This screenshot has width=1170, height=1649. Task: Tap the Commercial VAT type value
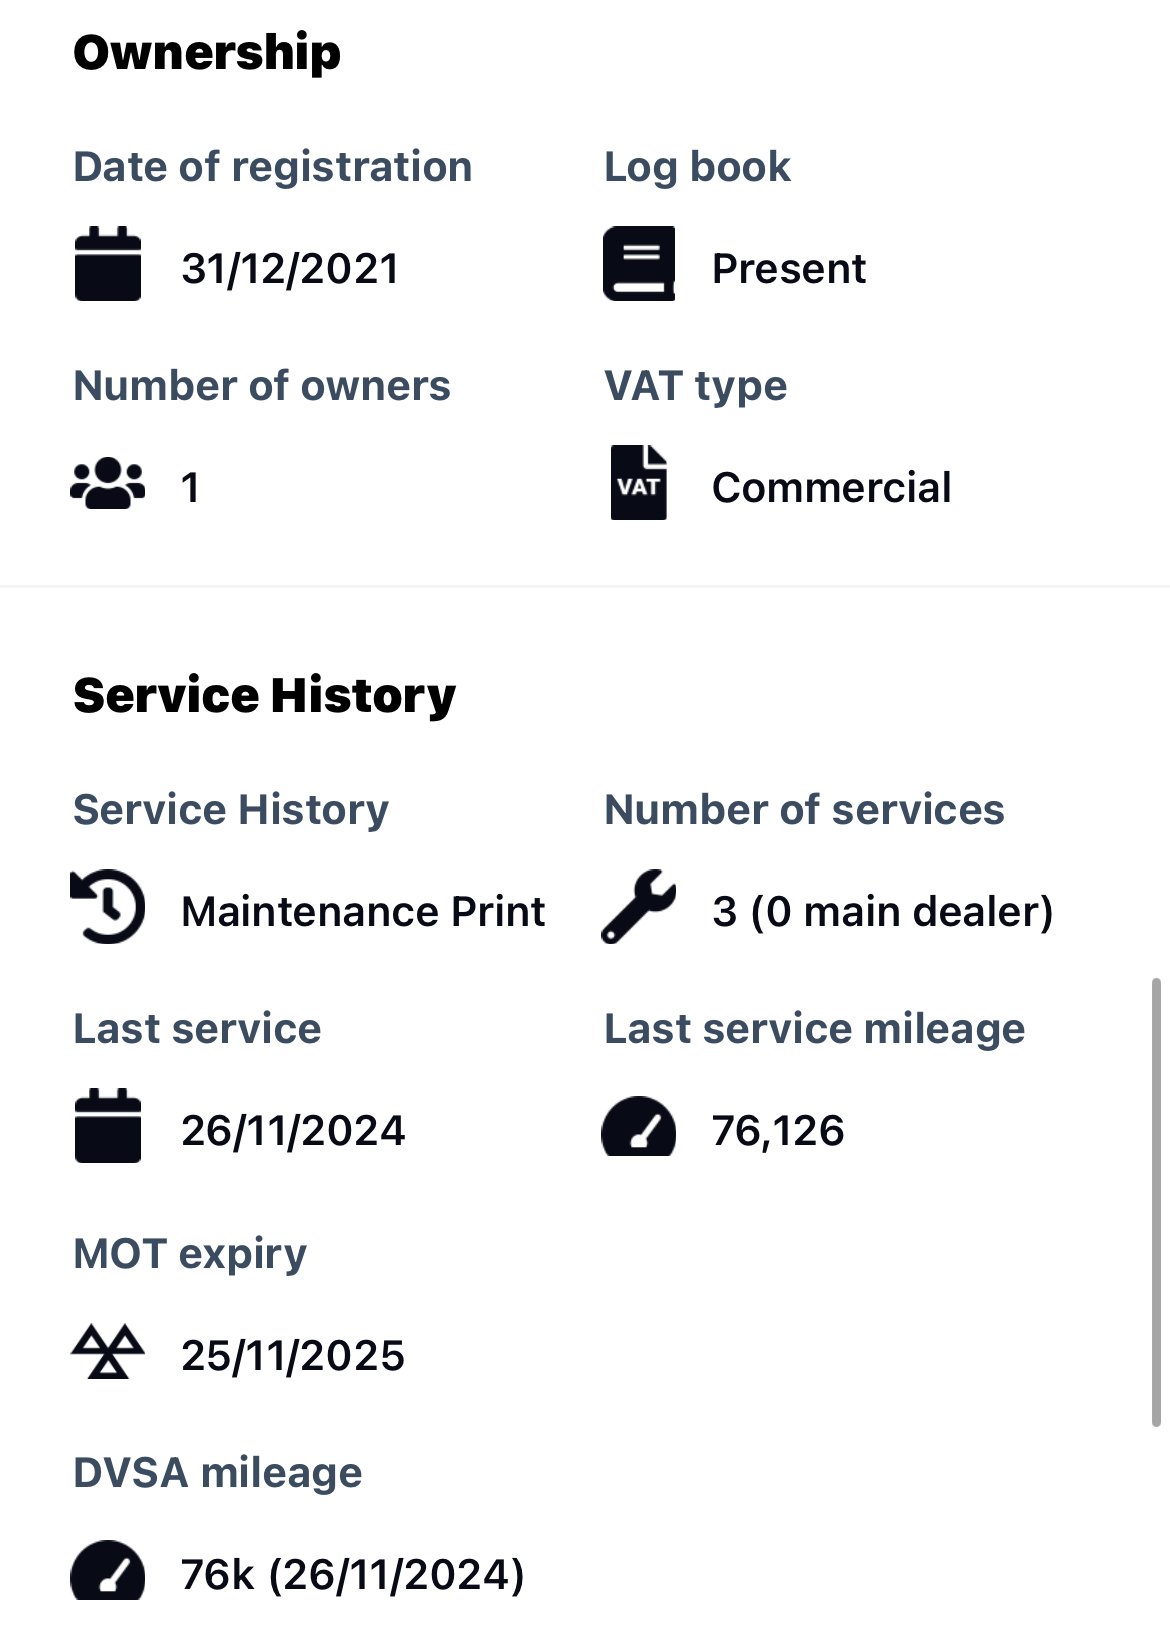[x=831, y=488]
